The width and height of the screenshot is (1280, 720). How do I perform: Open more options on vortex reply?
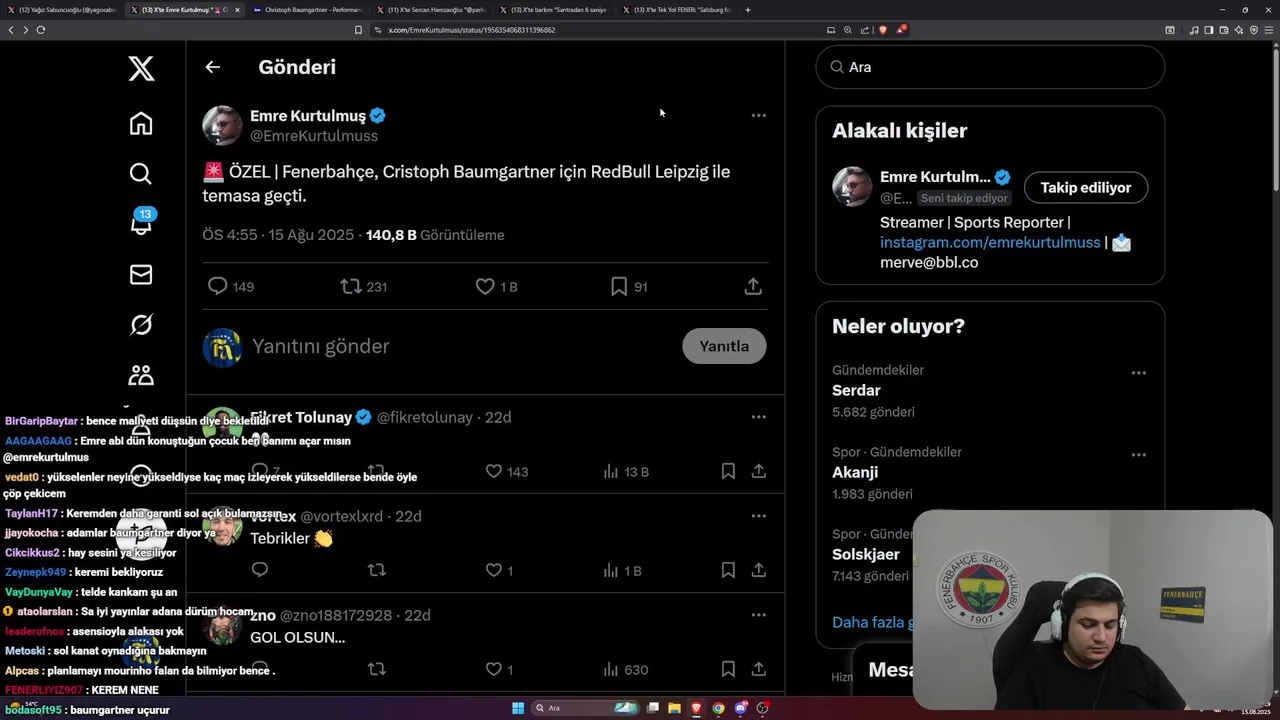pos(759,516)
